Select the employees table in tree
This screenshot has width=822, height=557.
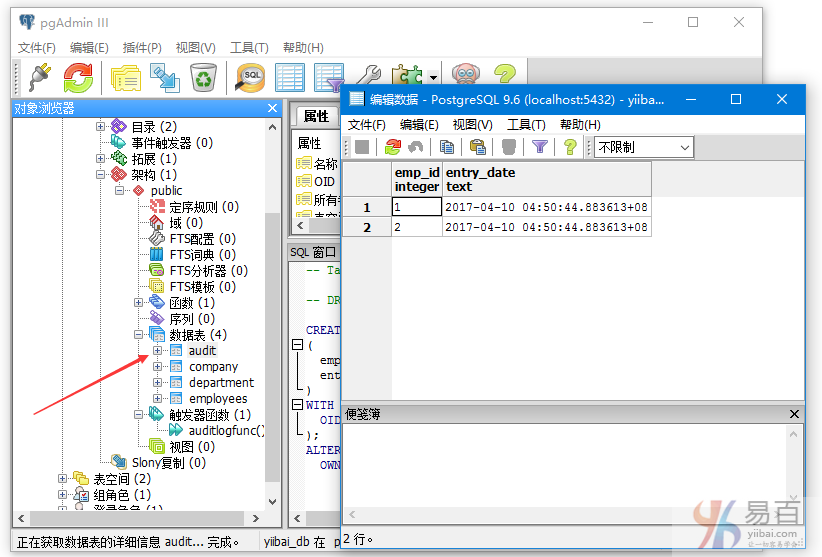(x=218, y=399)
